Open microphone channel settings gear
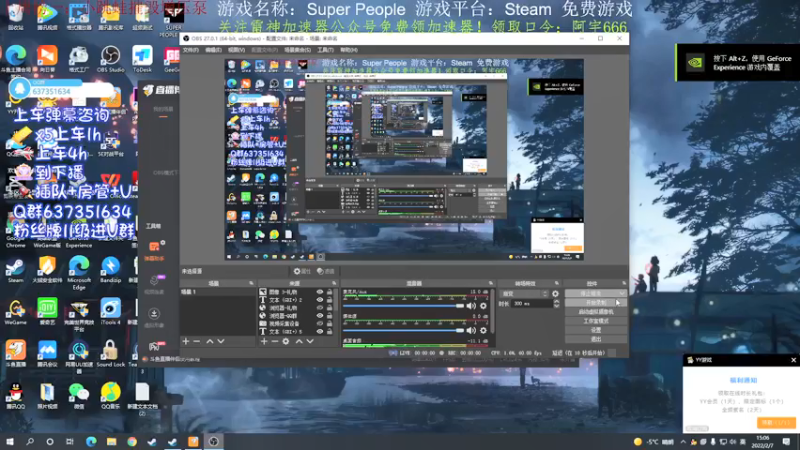This screenshot has height=450, width=800. pyautogui.click(x=483, y=306)
